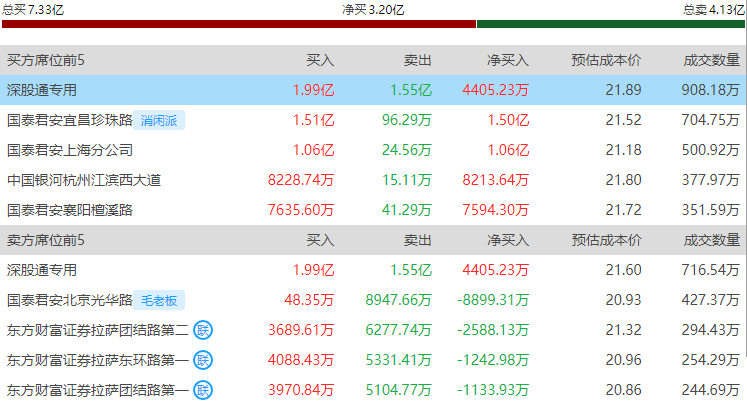This screenshot has width=747, height=402.
Task: Sort by 卖出 in buyer table header
Action: [x=417, y=60]
